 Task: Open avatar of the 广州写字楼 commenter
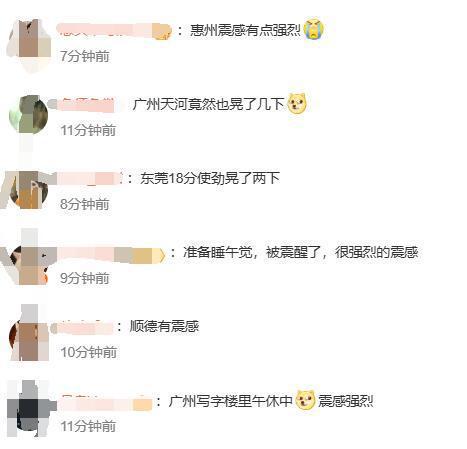click(30, 408)
